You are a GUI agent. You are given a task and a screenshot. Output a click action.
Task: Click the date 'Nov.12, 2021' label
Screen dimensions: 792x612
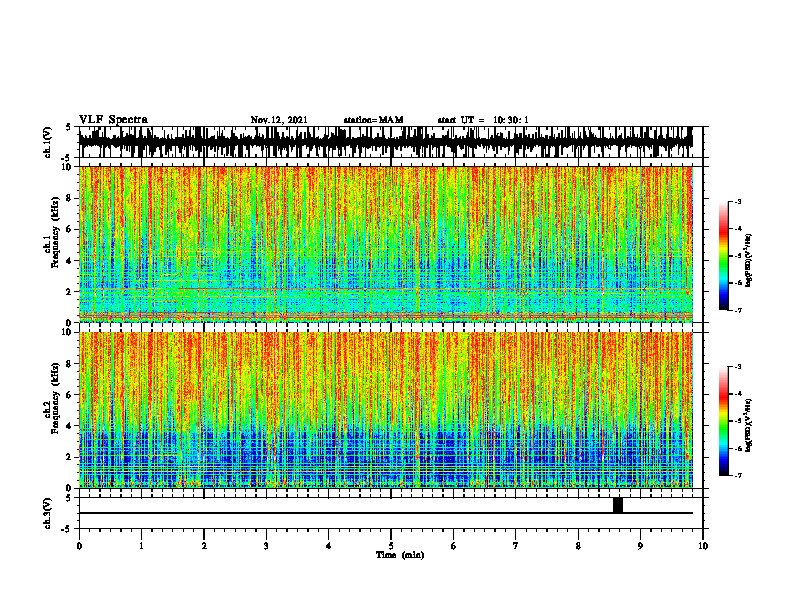click(x=279, y=120)
